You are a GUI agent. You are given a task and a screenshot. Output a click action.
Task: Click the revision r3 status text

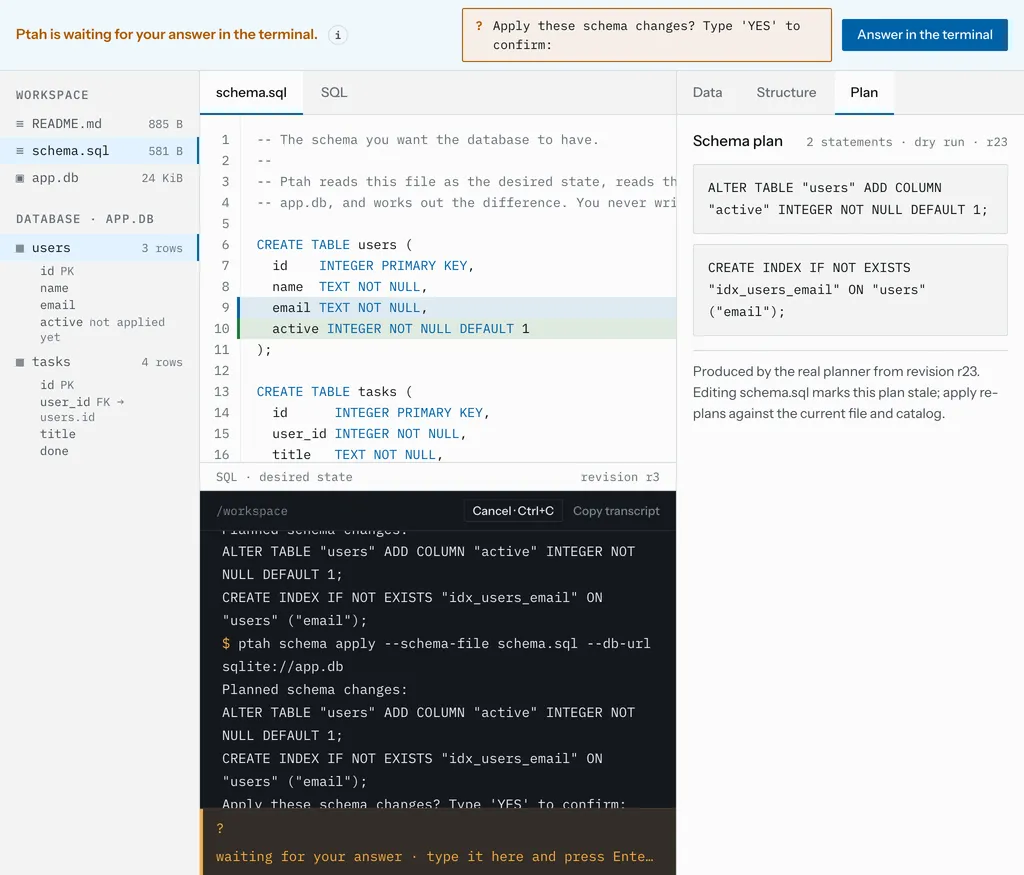[x=620, y=477]
